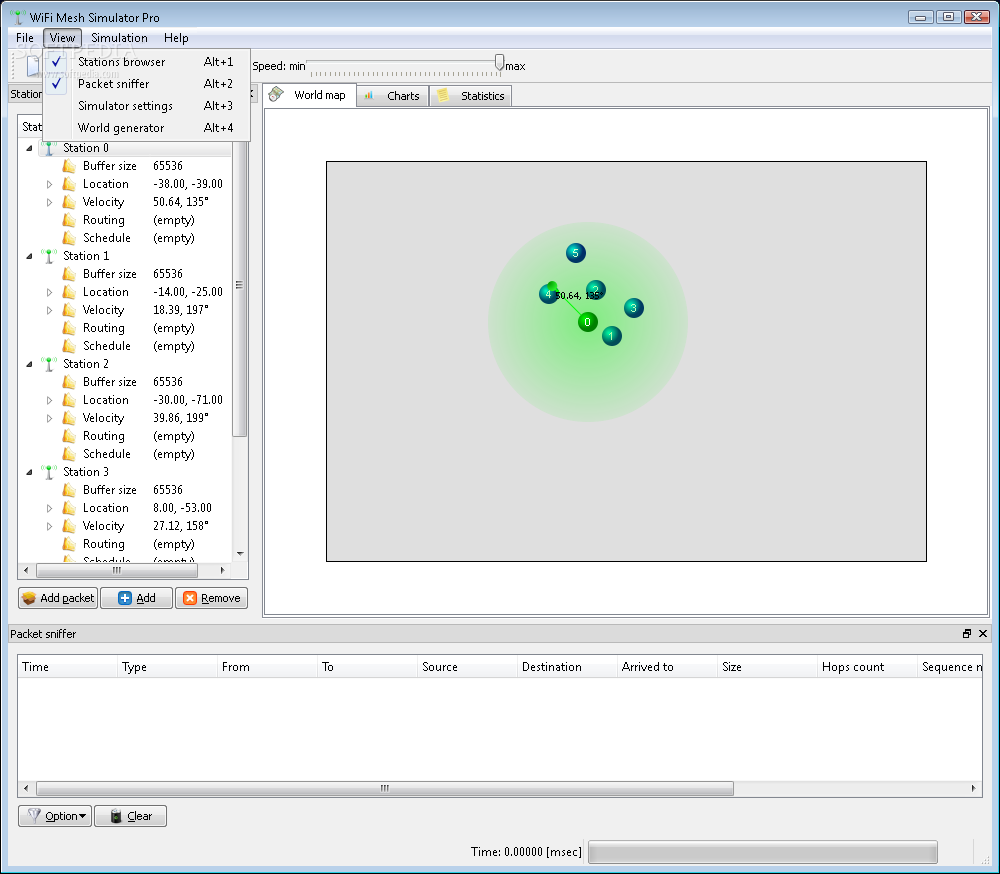Click the World map tab icon
1000x874 pixels.
tap(276, 95)
